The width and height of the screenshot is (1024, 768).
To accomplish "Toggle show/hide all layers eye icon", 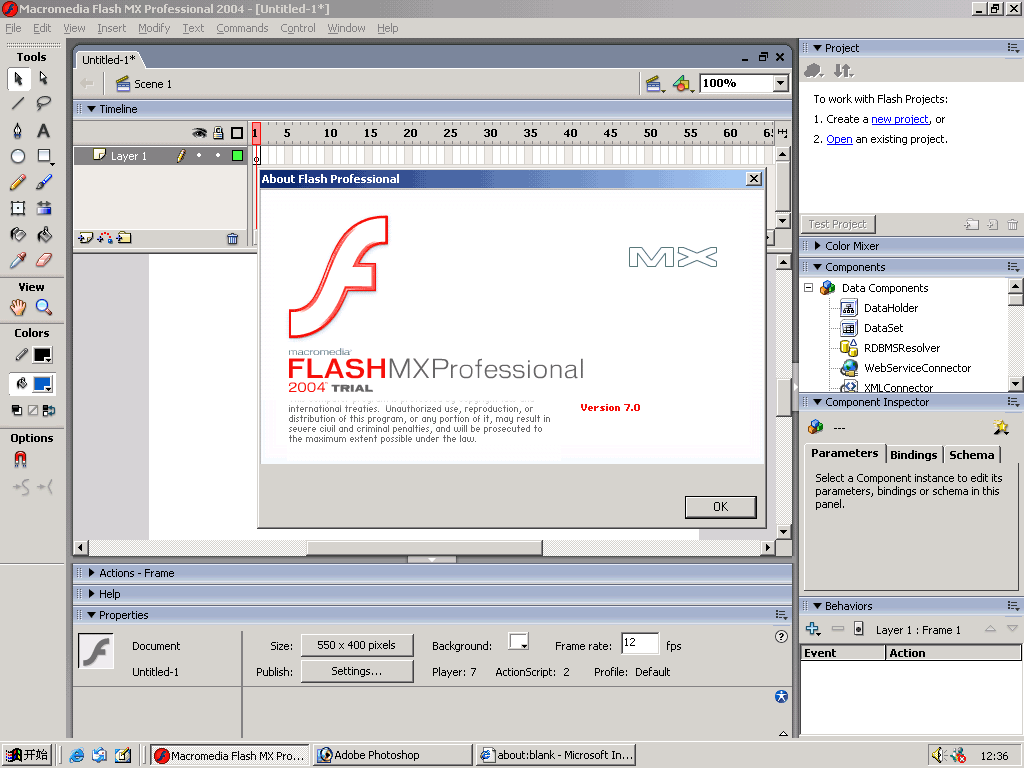I will (x=199, y=133).
